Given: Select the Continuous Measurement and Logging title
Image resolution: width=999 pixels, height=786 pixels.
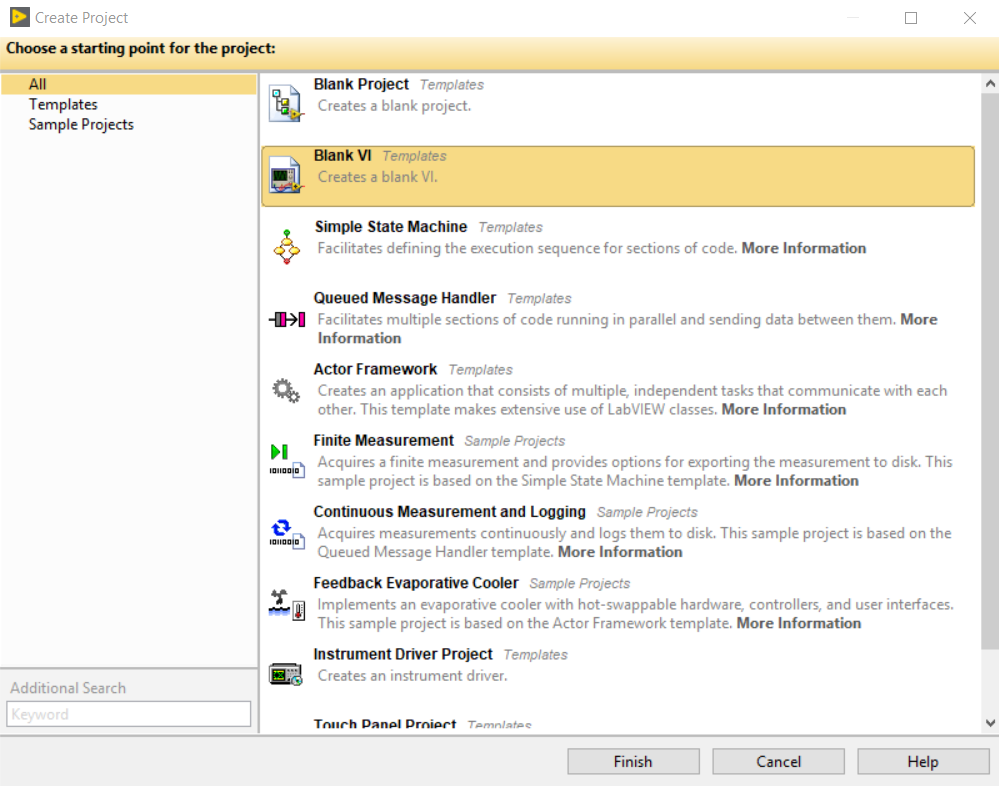Looking at the screenshot, I should (x=449, y=513).
